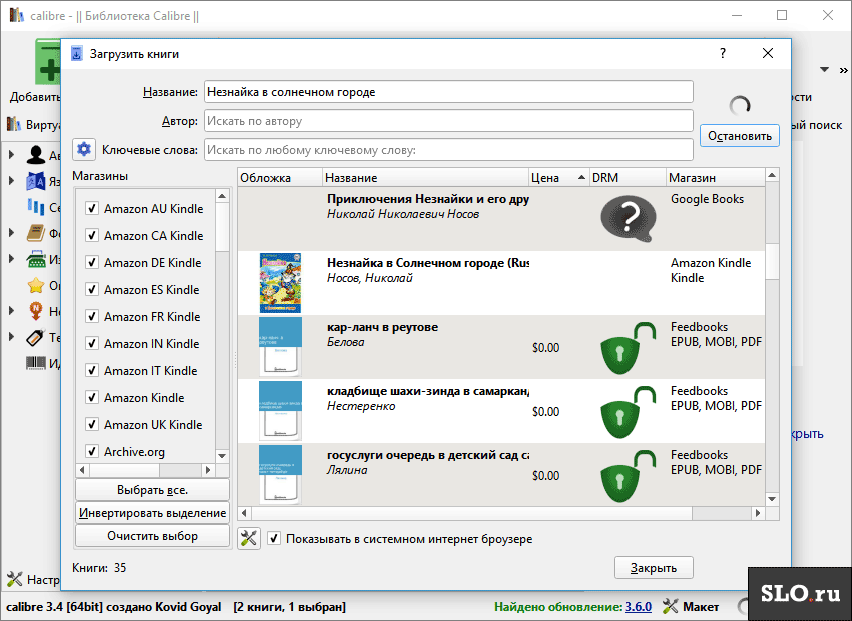
Task: Uncheck Amazon DE Kindle store
Action: [x=92, y=262]
